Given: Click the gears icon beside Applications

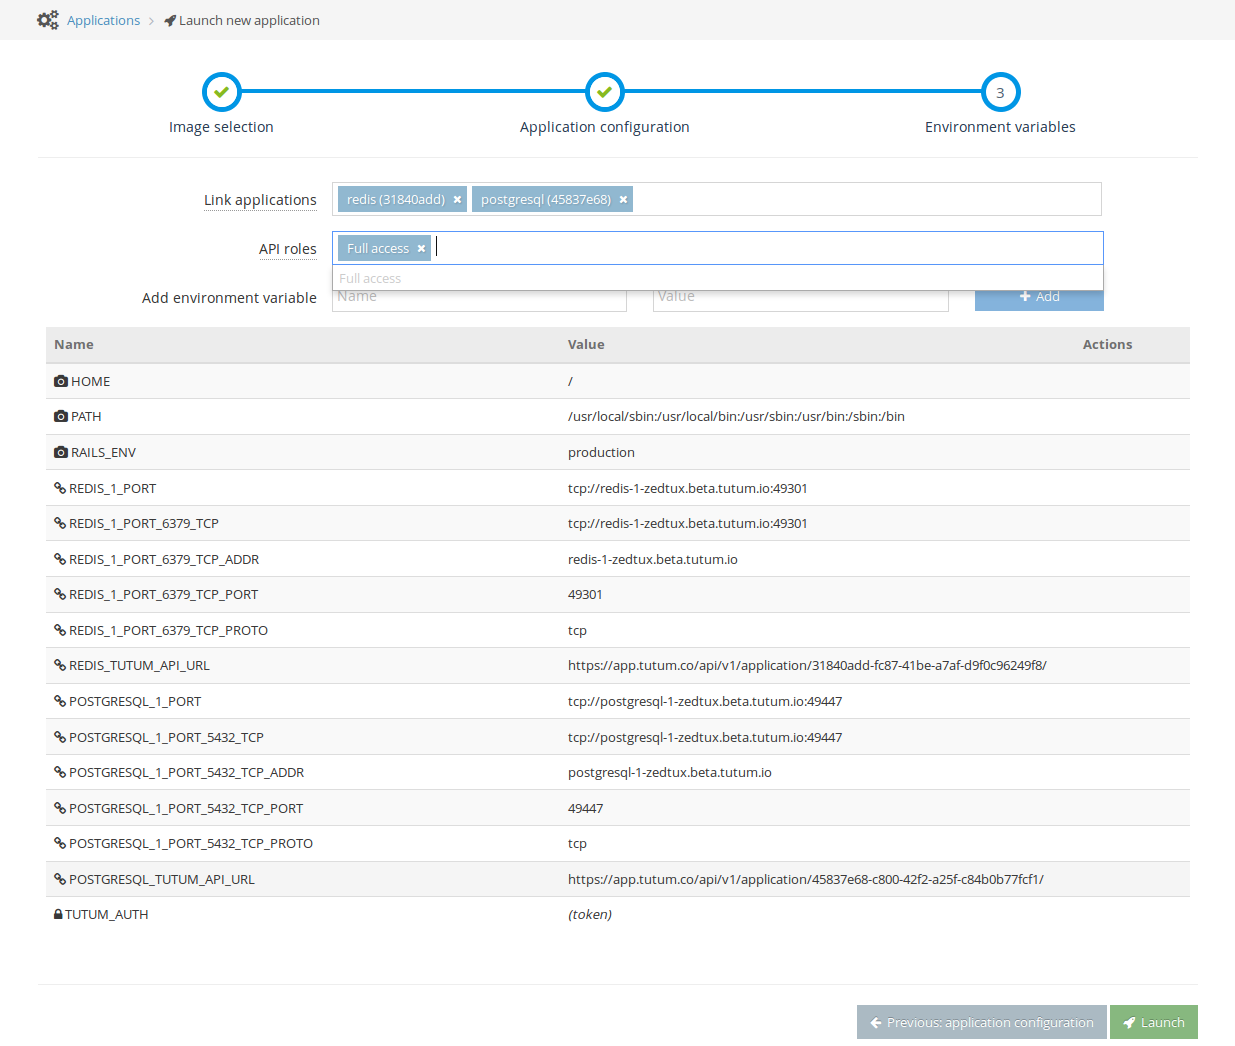Looking at the screenshot, I should (x=47, y=20).
